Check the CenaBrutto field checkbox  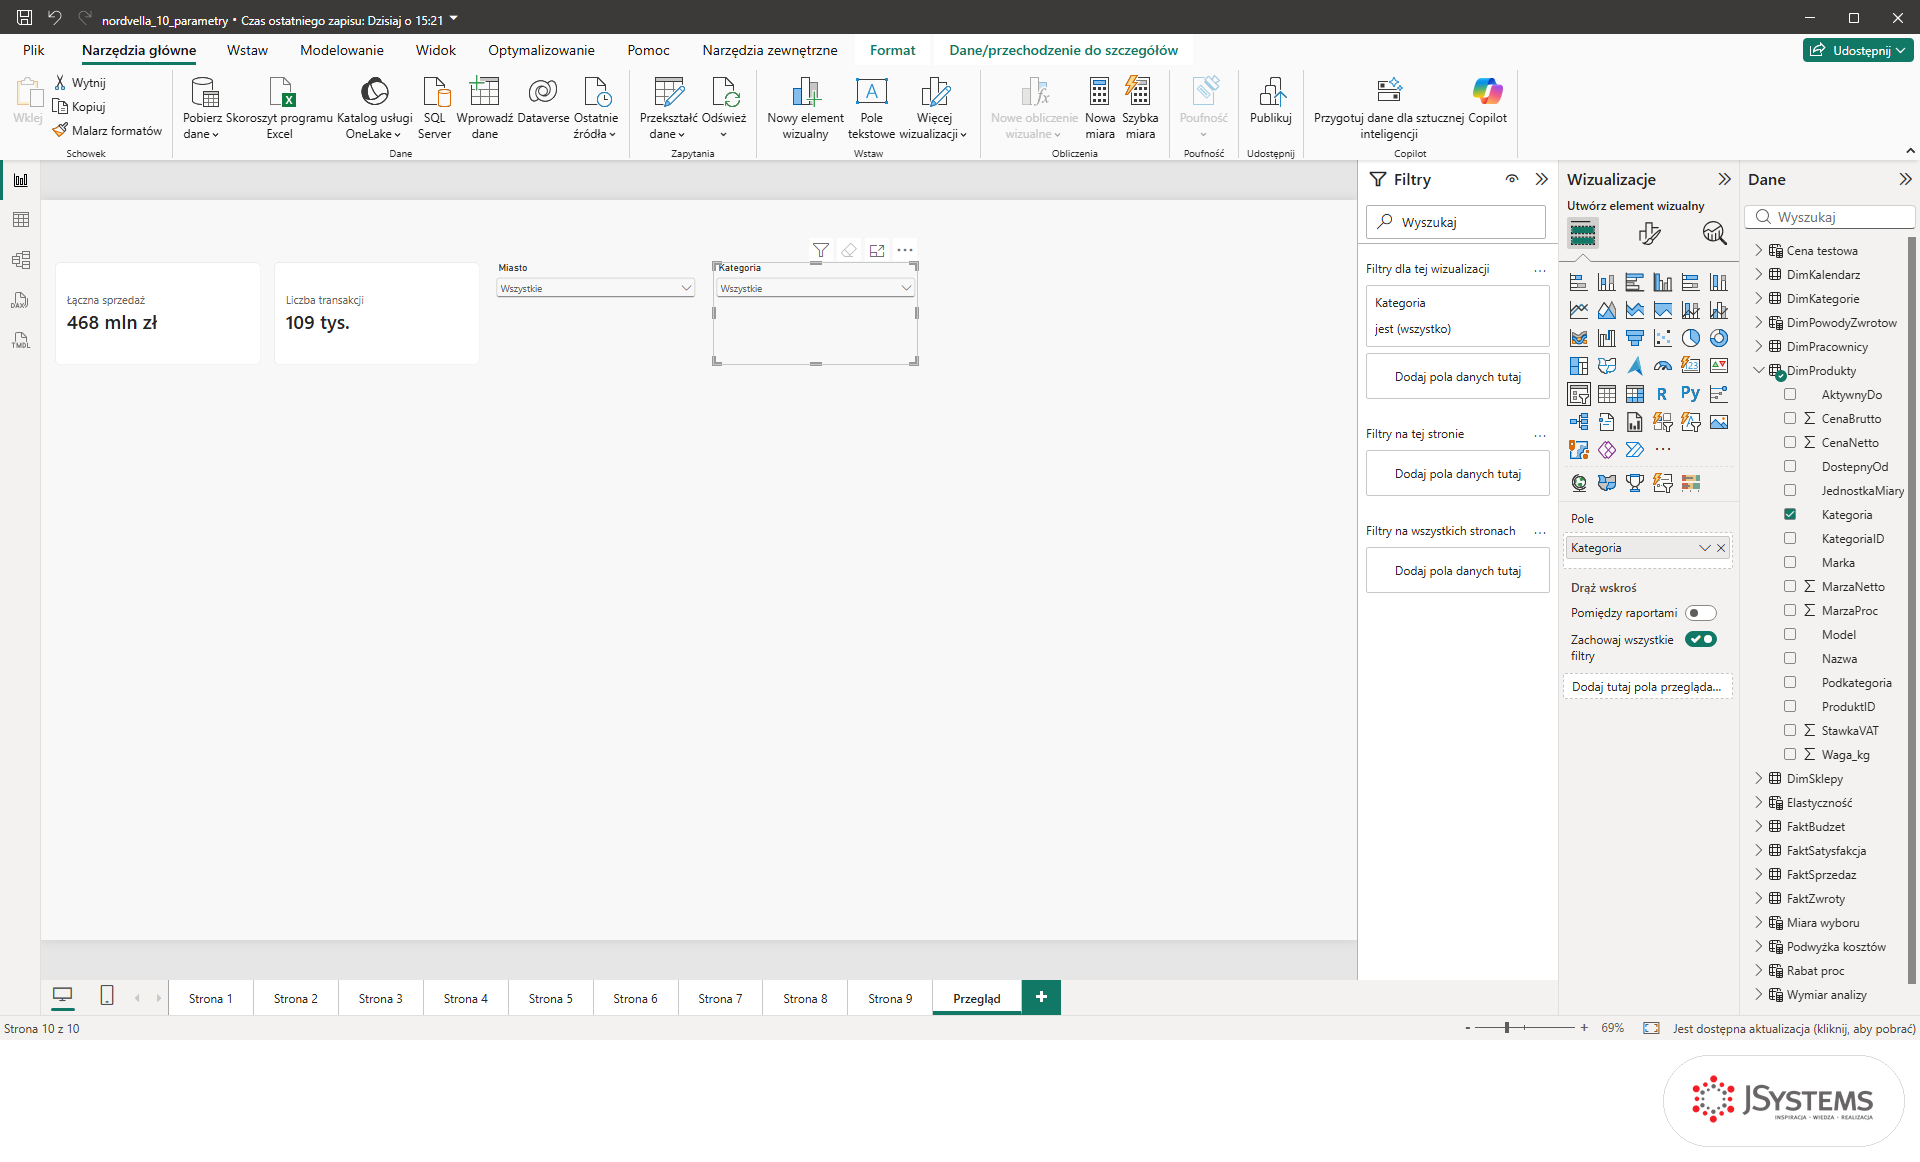[x=1790, y=419]
